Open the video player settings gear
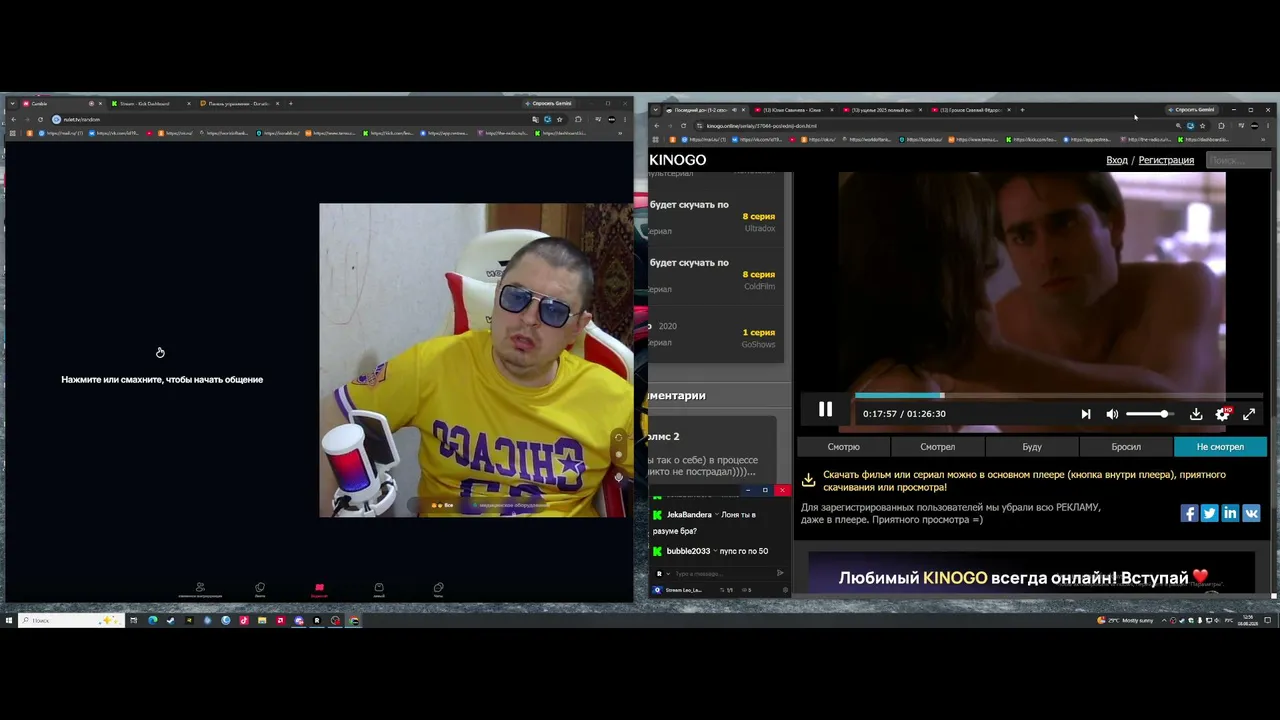1280x720 pixels. 1221,414
